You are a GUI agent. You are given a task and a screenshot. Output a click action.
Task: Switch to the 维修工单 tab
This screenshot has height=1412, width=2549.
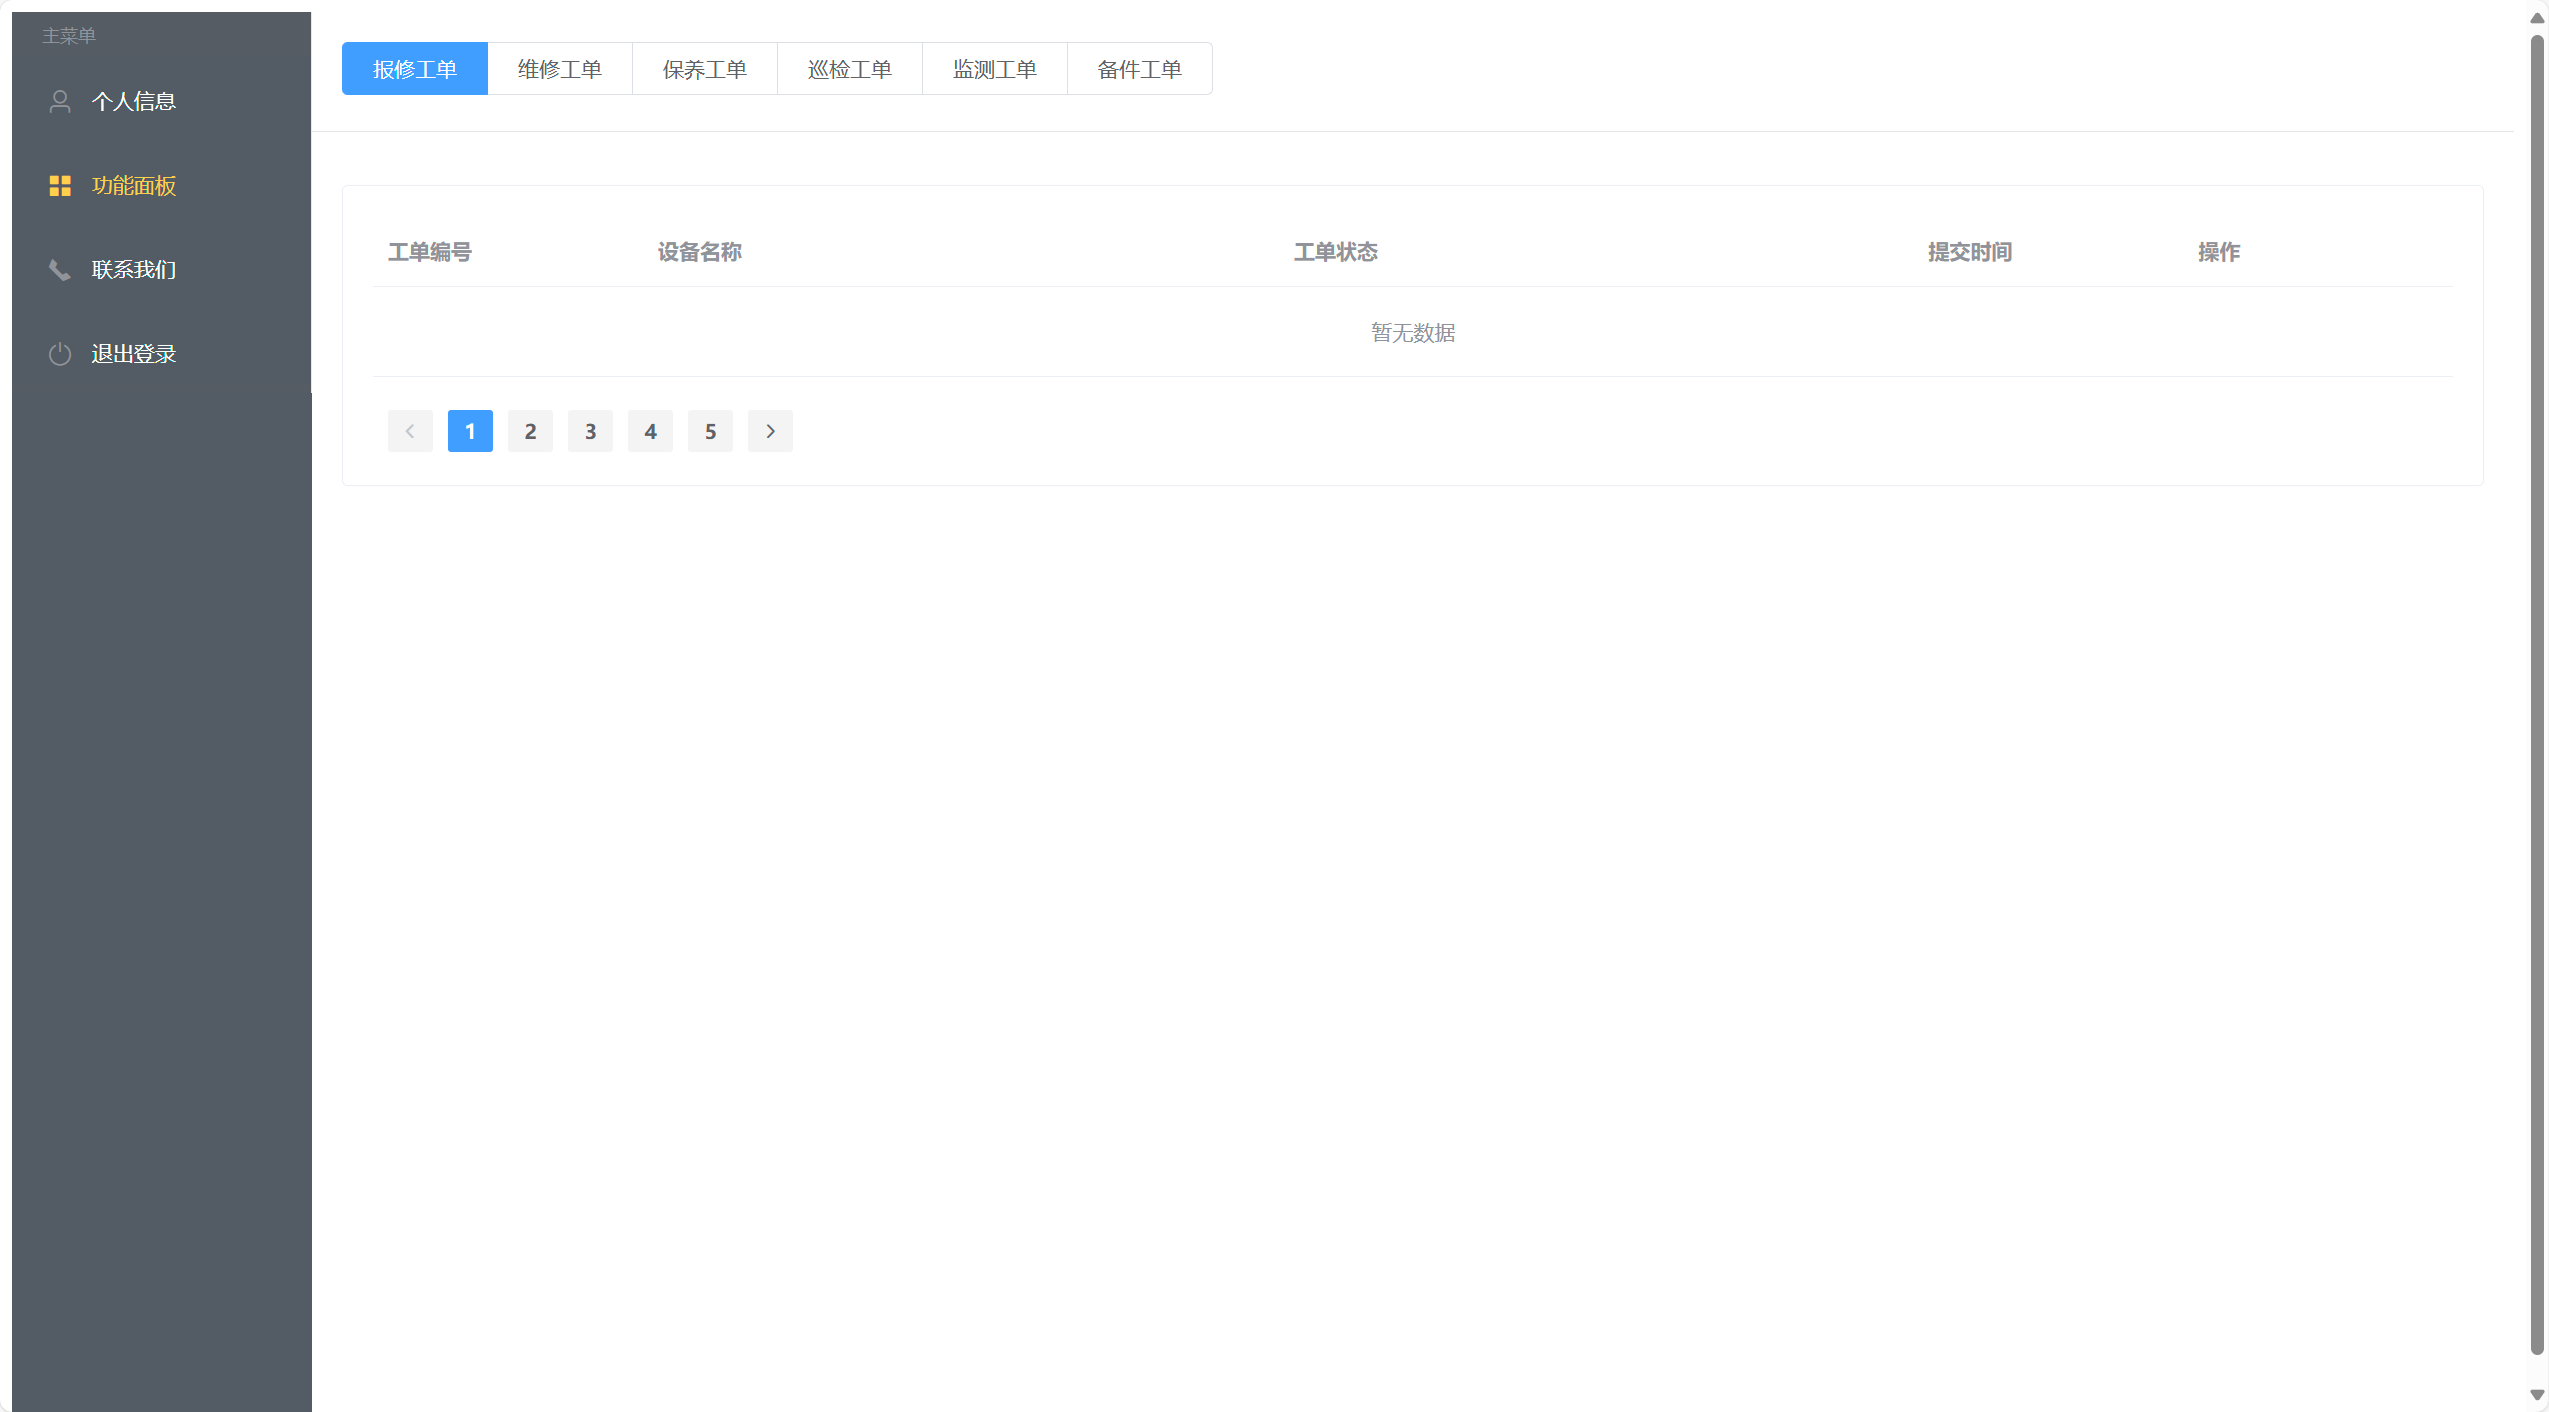point(559,69)
